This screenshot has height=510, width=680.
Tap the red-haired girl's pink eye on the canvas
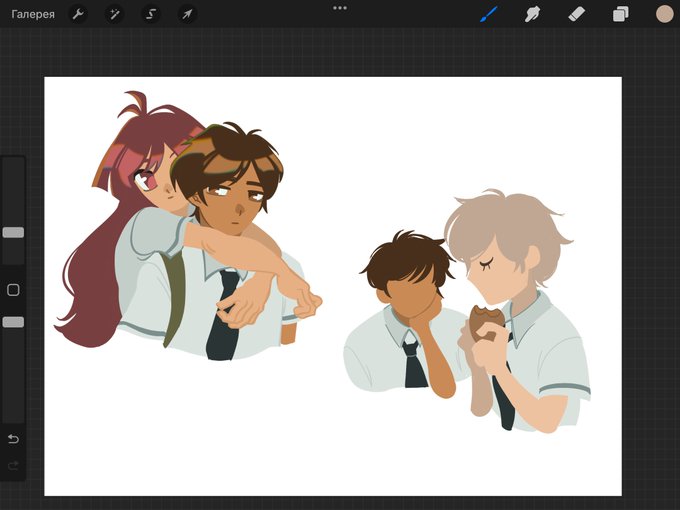click(144, 180)
